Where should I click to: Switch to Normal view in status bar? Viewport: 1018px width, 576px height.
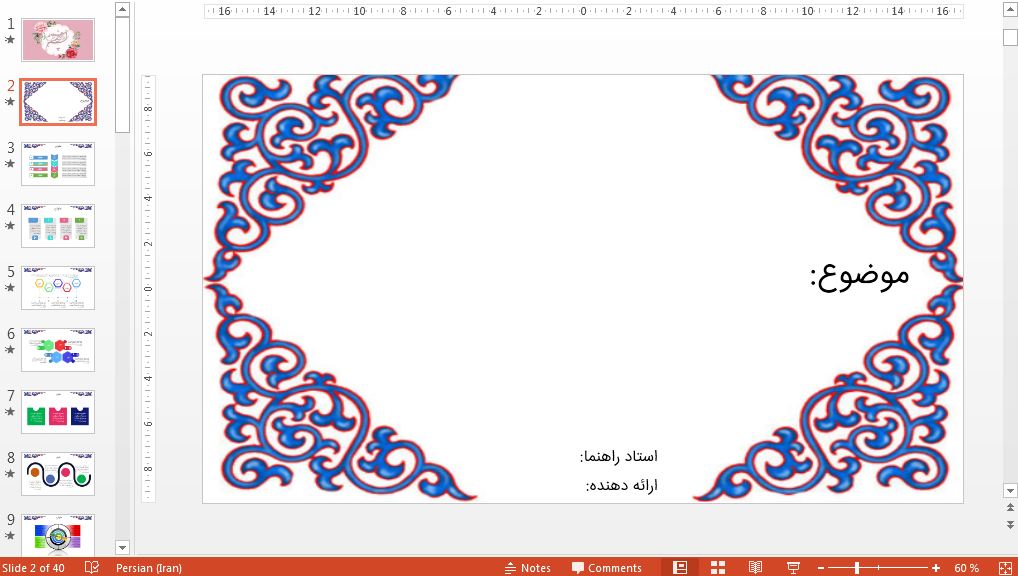tap(680, 567)
